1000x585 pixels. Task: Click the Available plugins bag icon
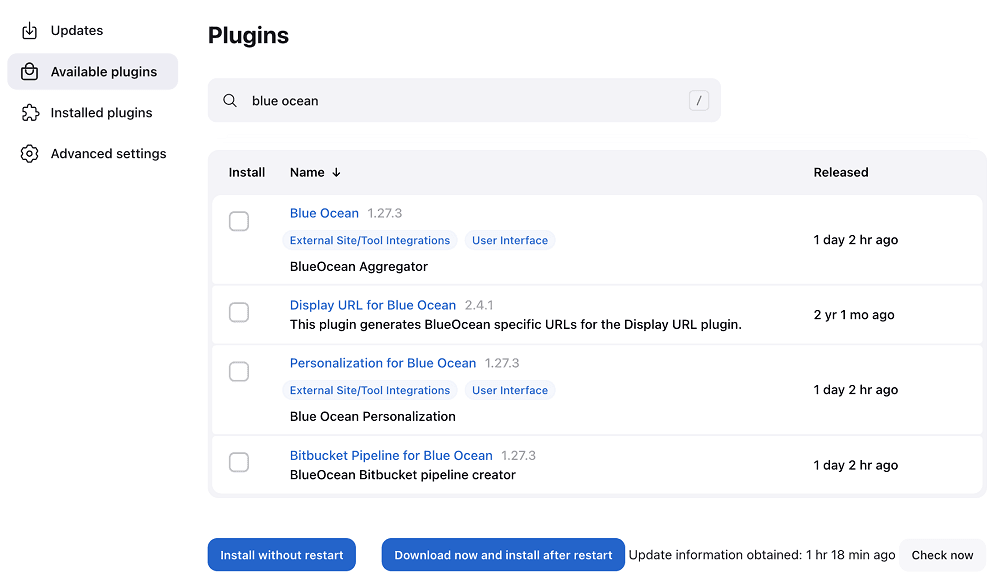click(30, 71)
